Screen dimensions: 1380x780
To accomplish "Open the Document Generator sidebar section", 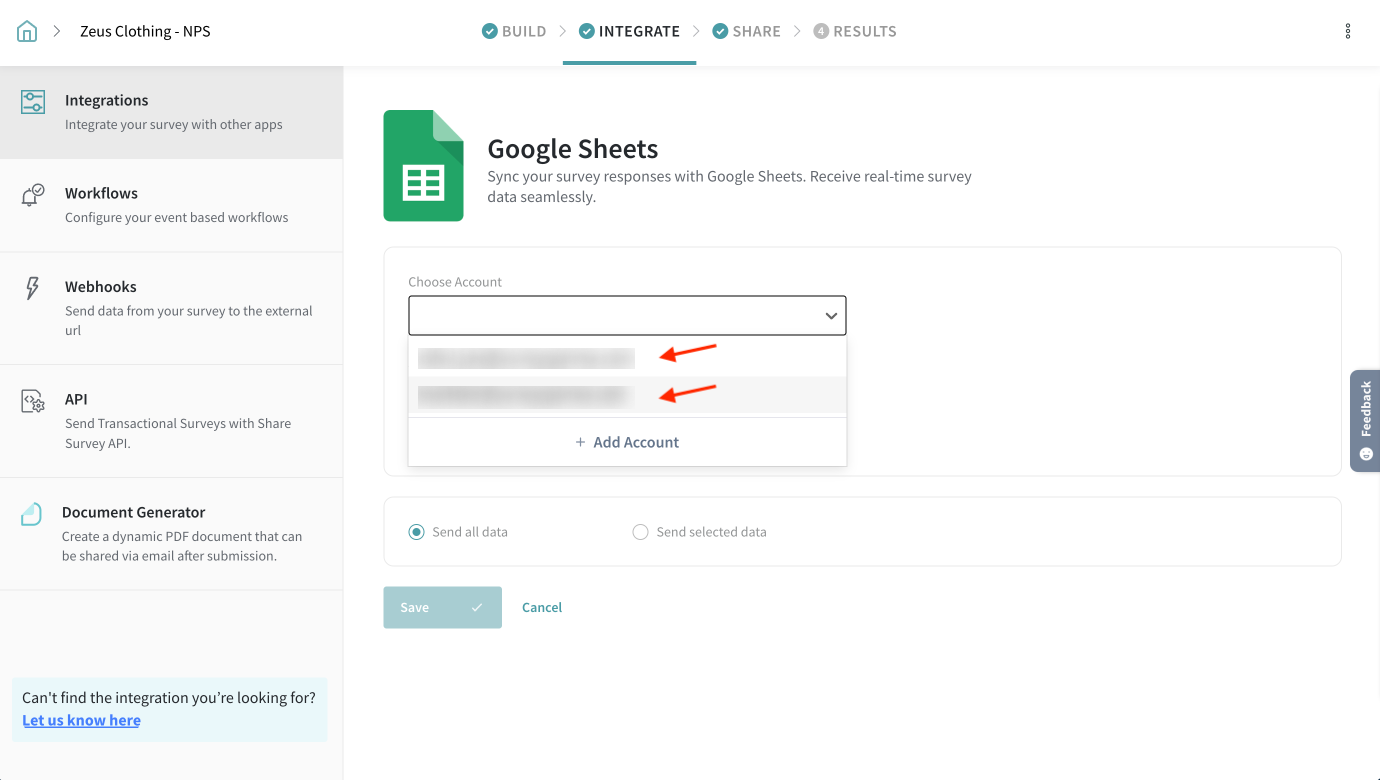I will coord(171,534).
